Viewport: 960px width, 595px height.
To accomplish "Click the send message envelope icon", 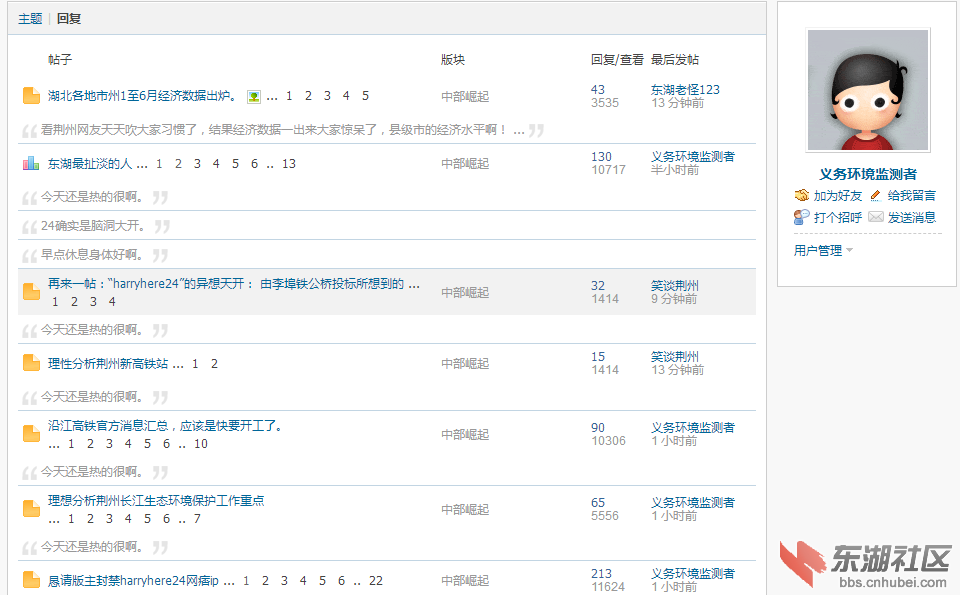I will click(x=876, y=217).
